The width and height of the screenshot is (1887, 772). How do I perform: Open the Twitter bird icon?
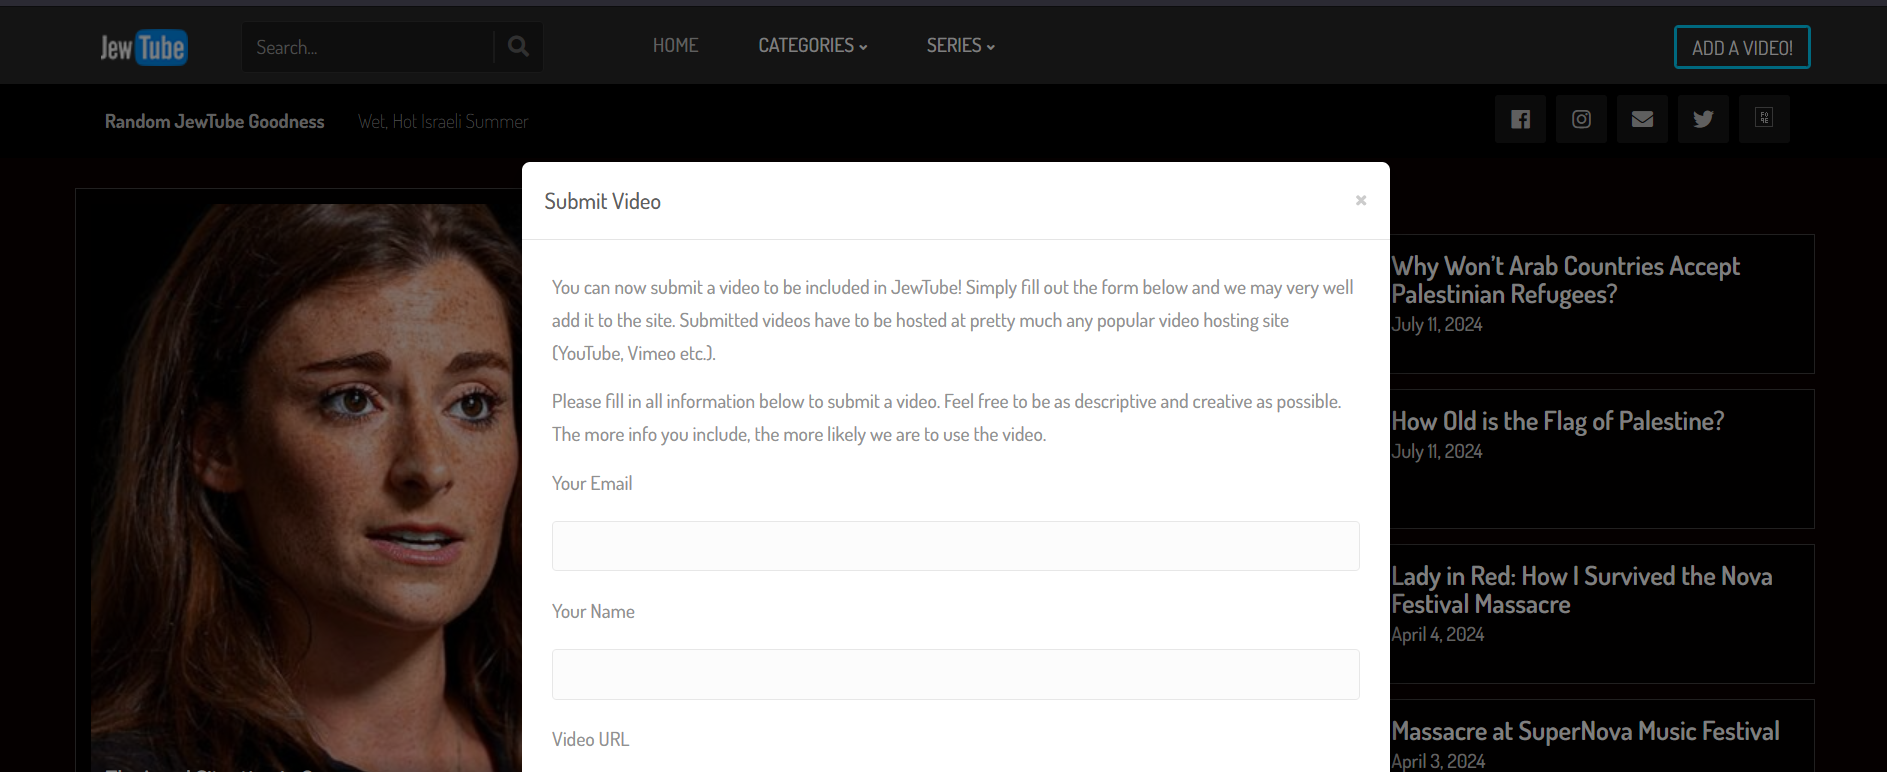1703,119
